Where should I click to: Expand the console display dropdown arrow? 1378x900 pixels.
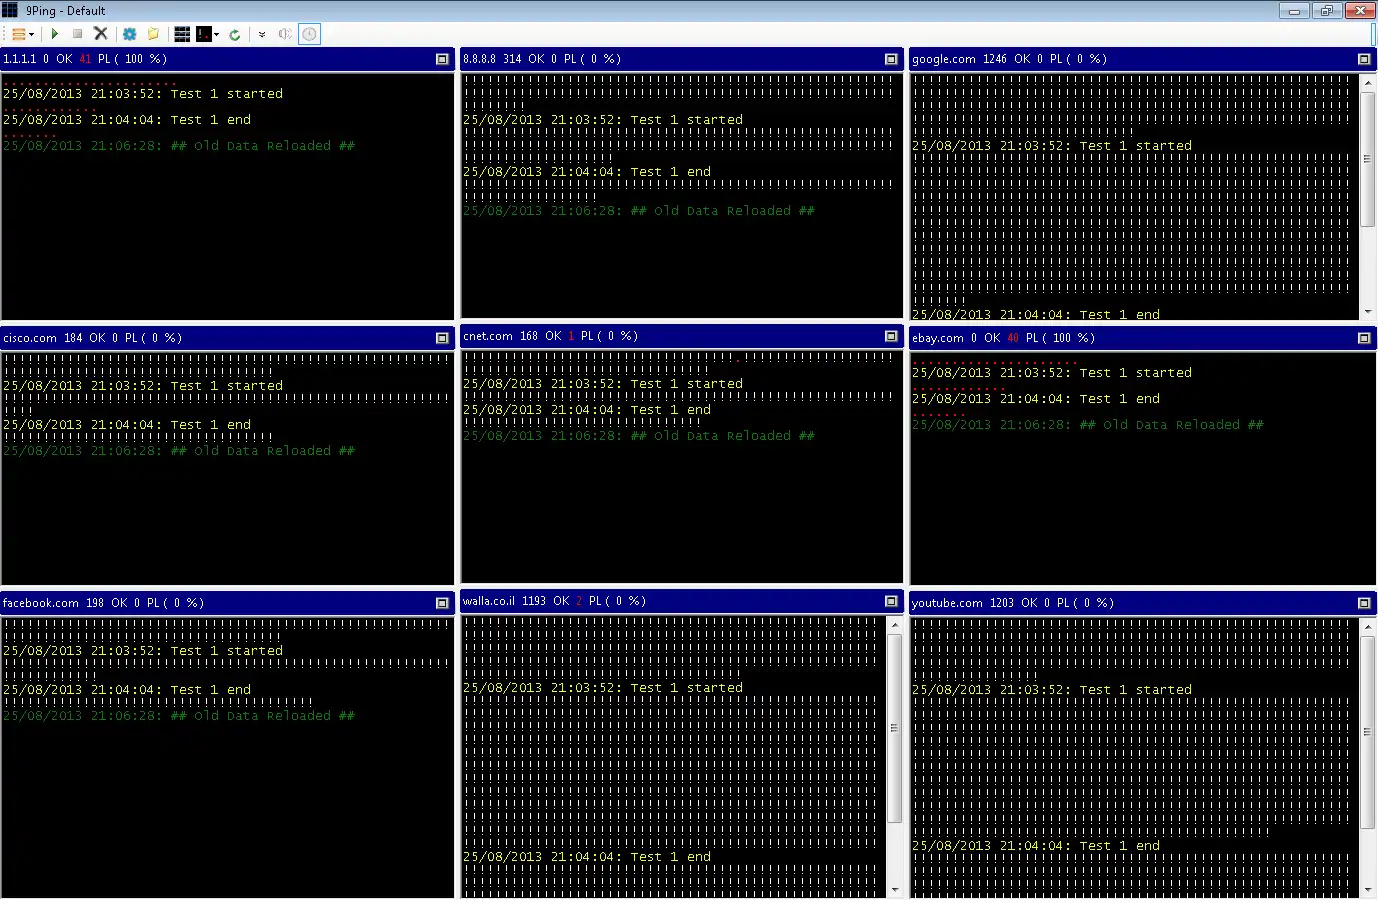click(x=217, y=35)
